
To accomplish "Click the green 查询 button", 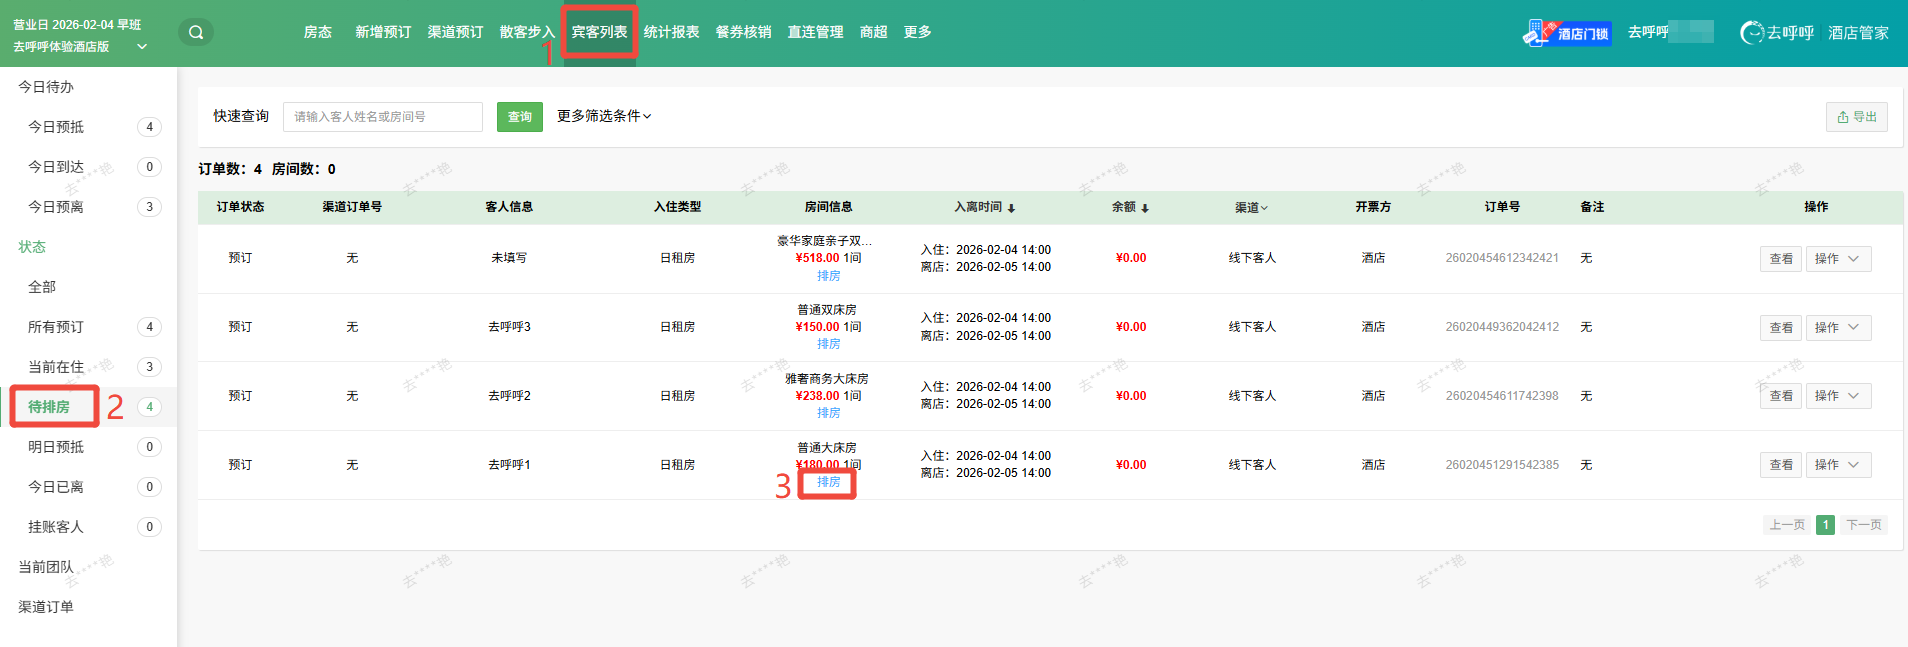I will pos(519,117).
